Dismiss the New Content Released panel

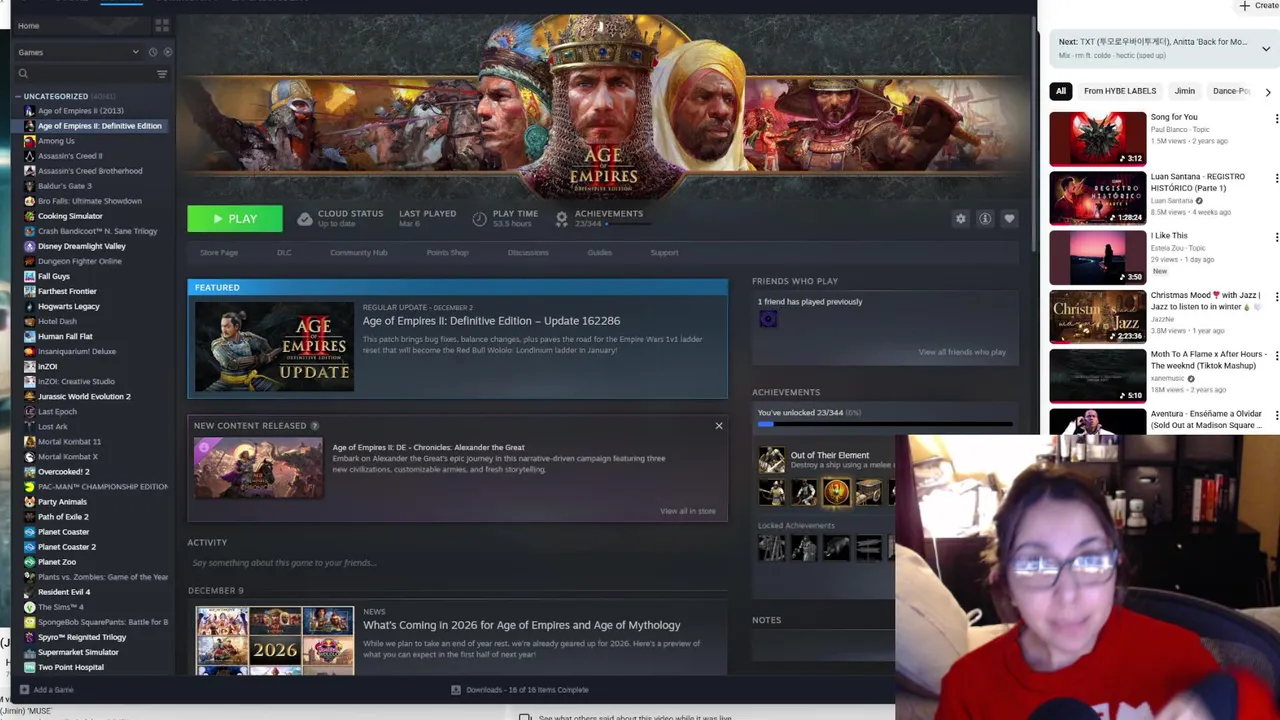(718, 426)
